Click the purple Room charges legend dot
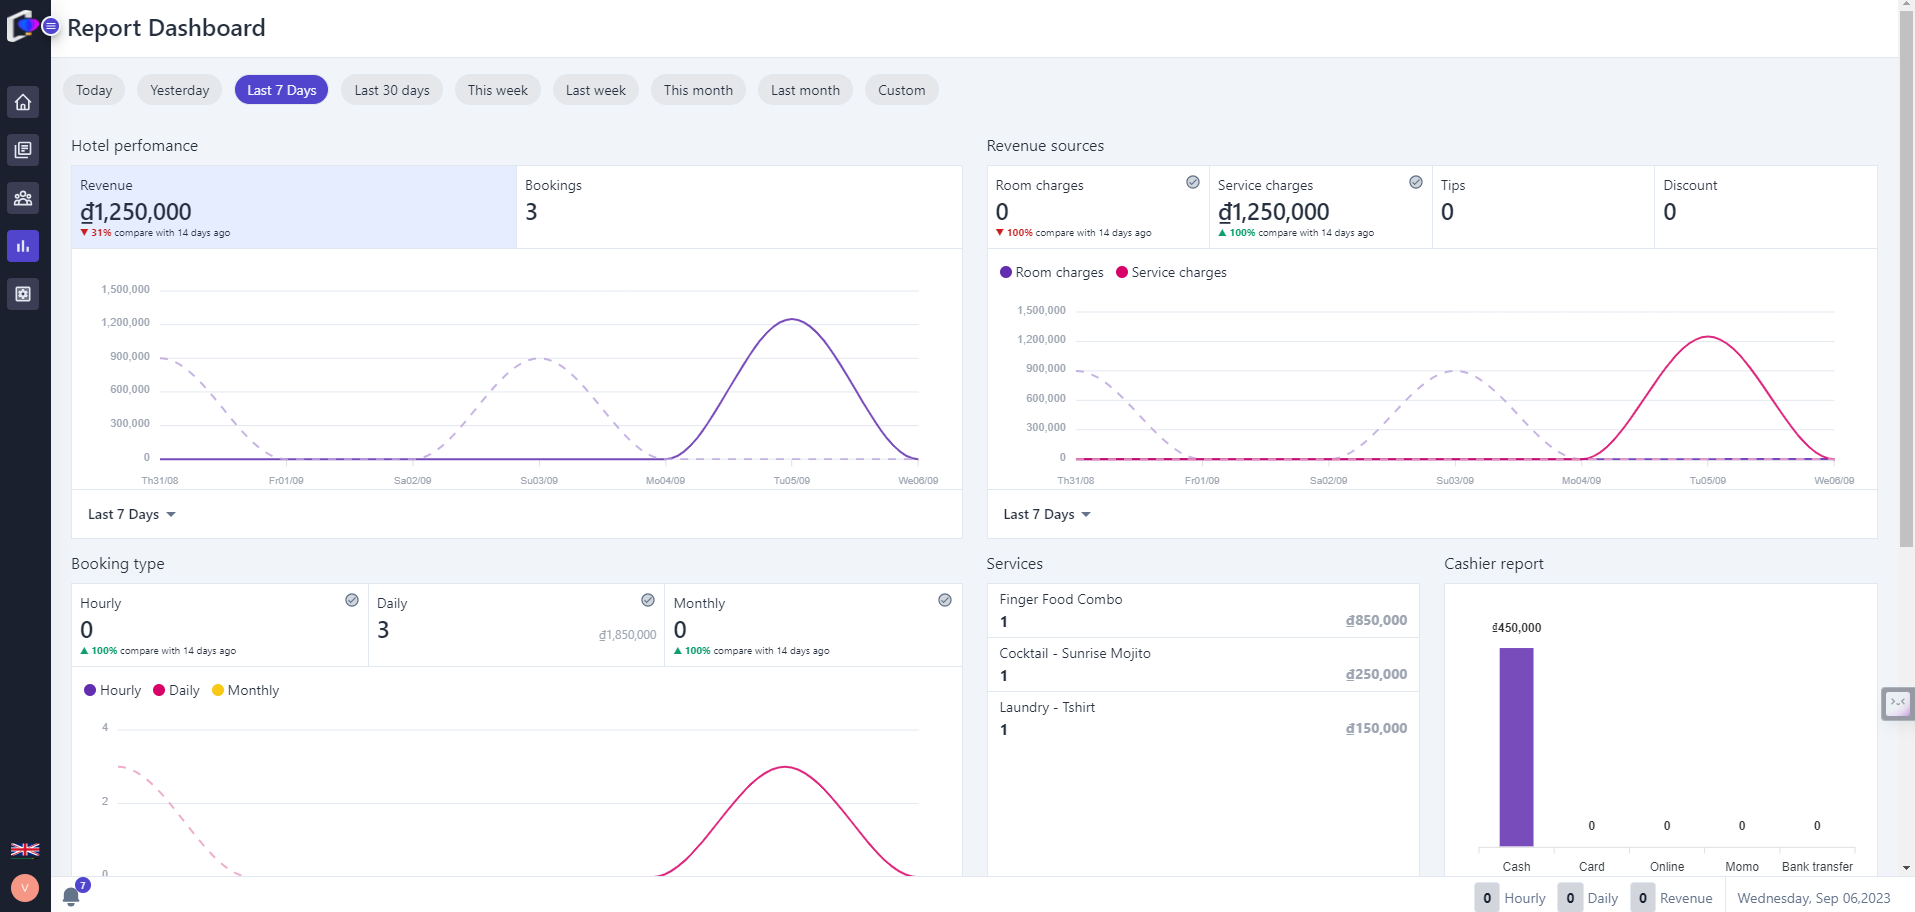The height and width of the screenshot is (912, 1915). 1006,272
